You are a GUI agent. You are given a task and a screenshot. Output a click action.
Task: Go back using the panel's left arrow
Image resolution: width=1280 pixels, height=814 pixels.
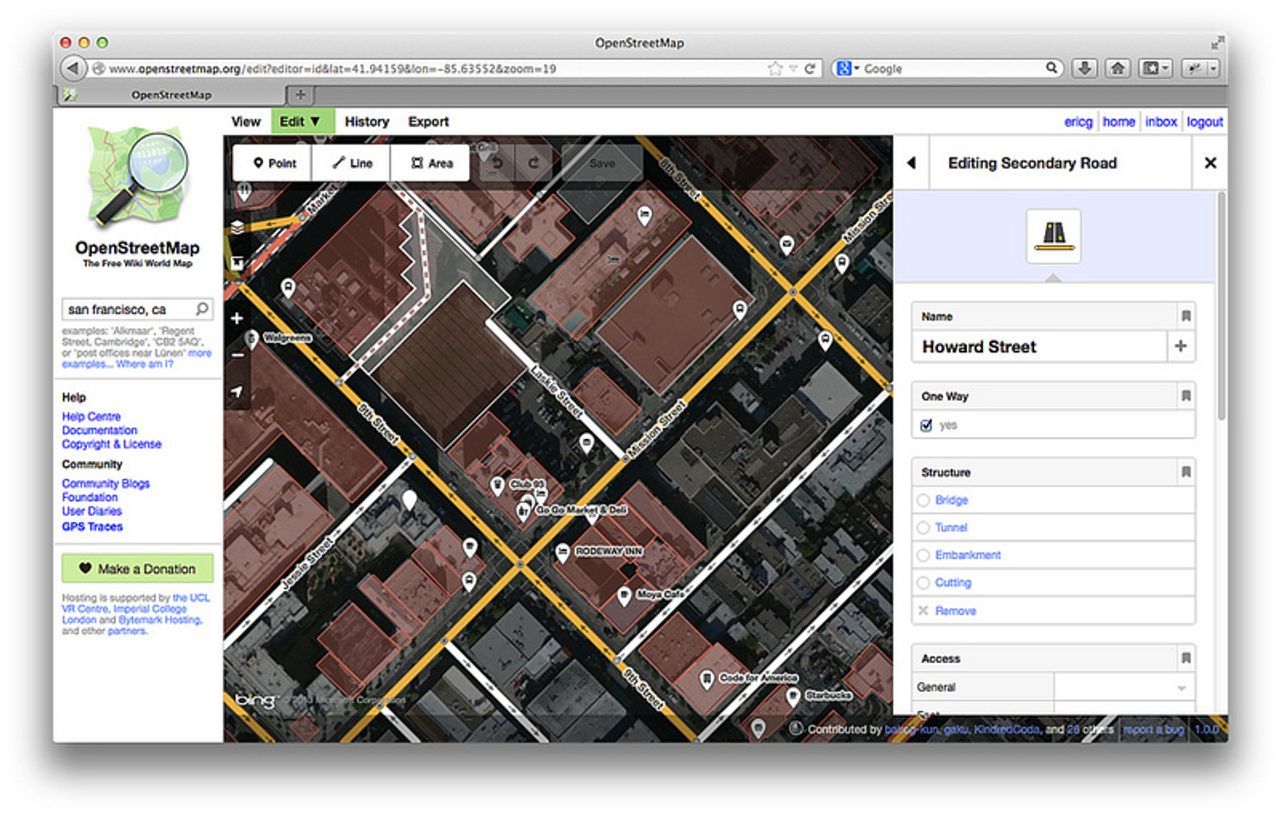click(910, 163)
